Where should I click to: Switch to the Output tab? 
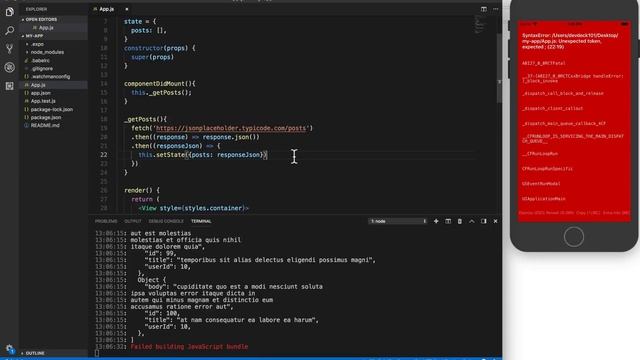tap(133, 221)
